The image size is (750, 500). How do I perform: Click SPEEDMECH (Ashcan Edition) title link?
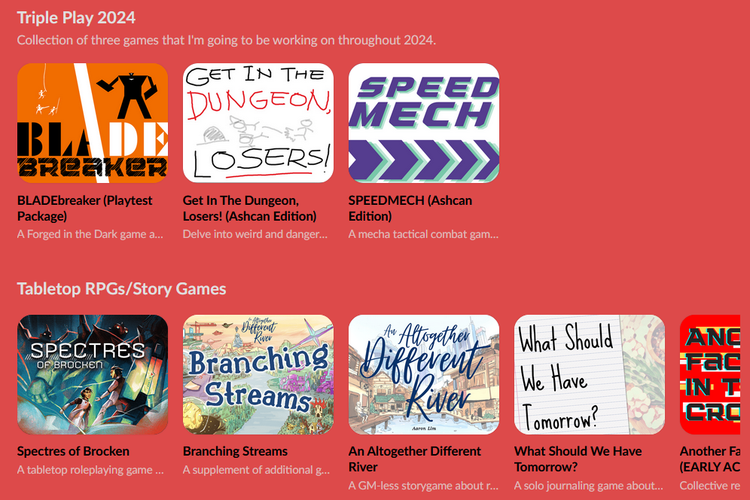click(x=410, y=208)
